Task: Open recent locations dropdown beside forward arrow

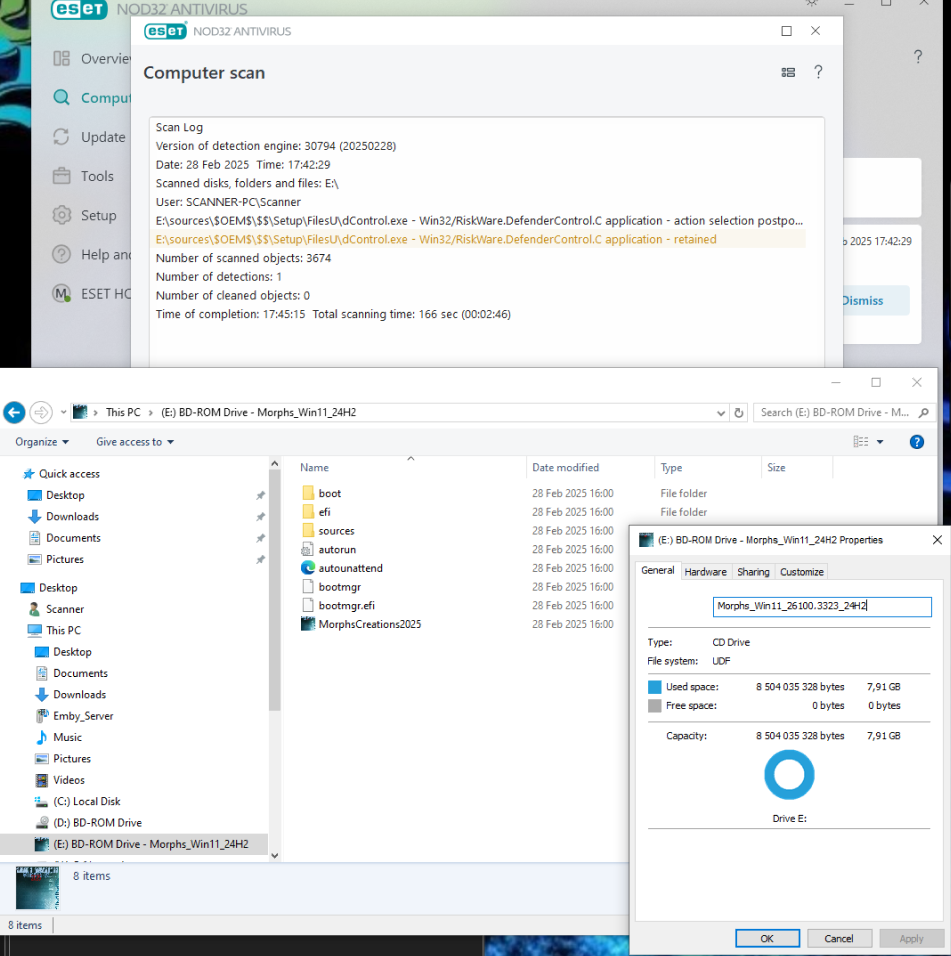Action: [63, 413]
